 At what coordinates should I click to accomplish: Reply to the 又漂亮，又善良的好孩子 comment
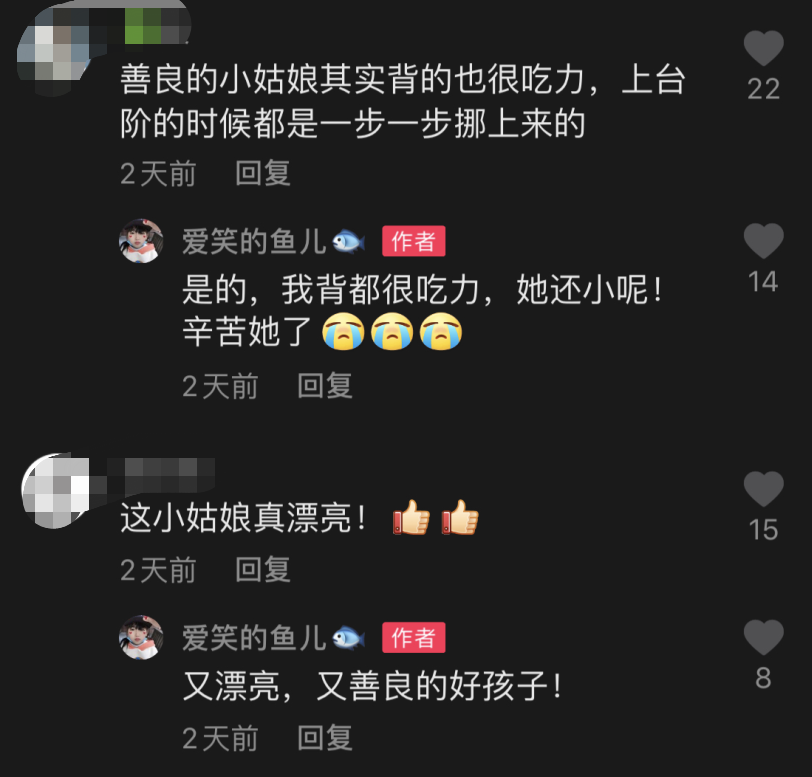[x=325, y=738]
